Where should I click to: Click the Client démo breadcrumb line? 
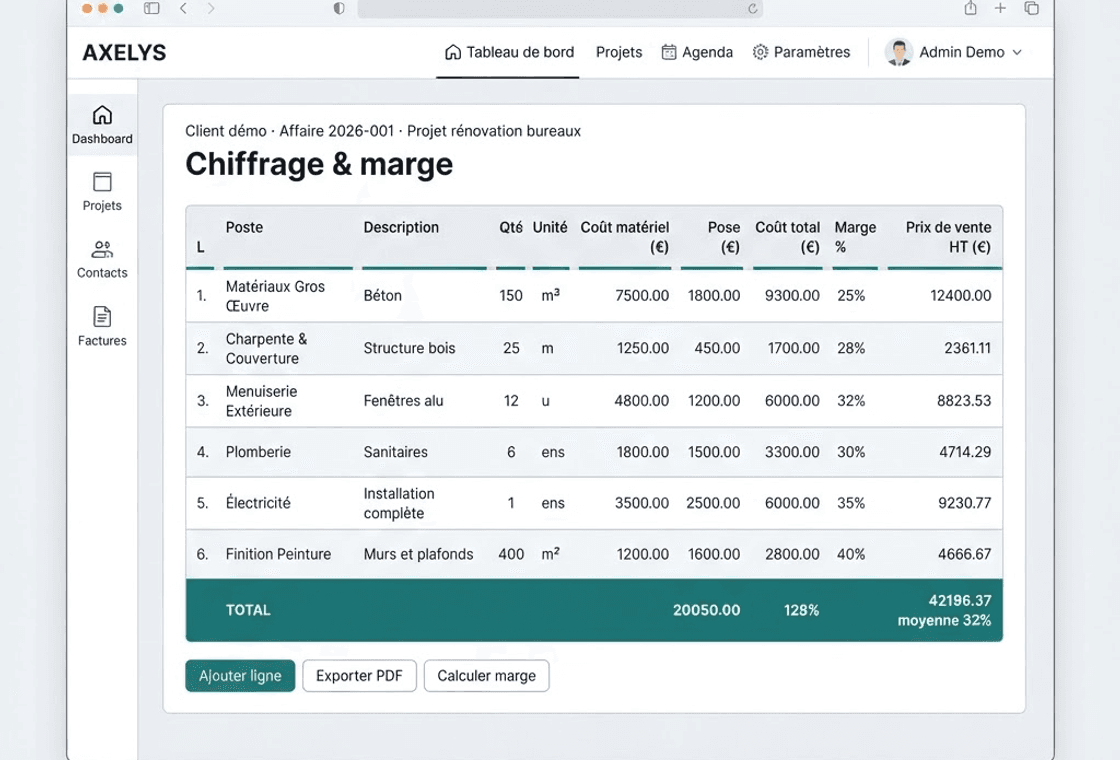pyautogui.click(x=383, y=131)
